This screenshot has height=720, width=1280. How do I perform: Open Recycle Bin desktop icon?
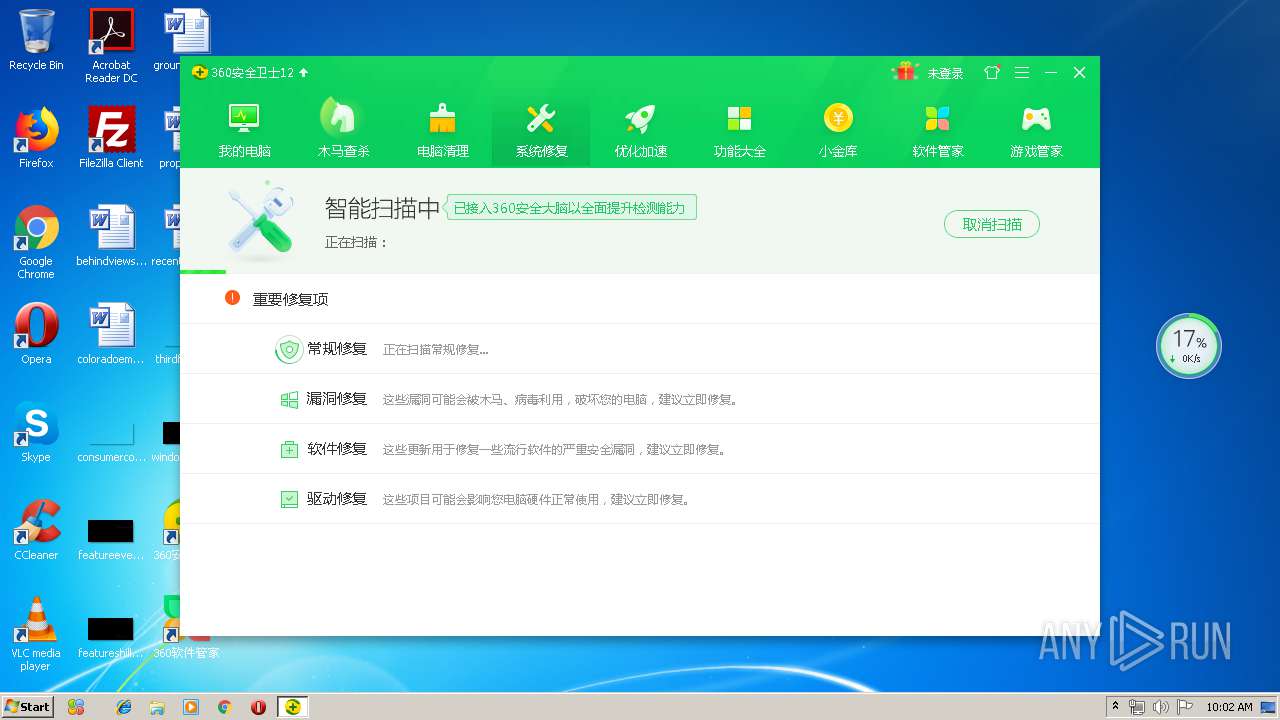[36, 41]
